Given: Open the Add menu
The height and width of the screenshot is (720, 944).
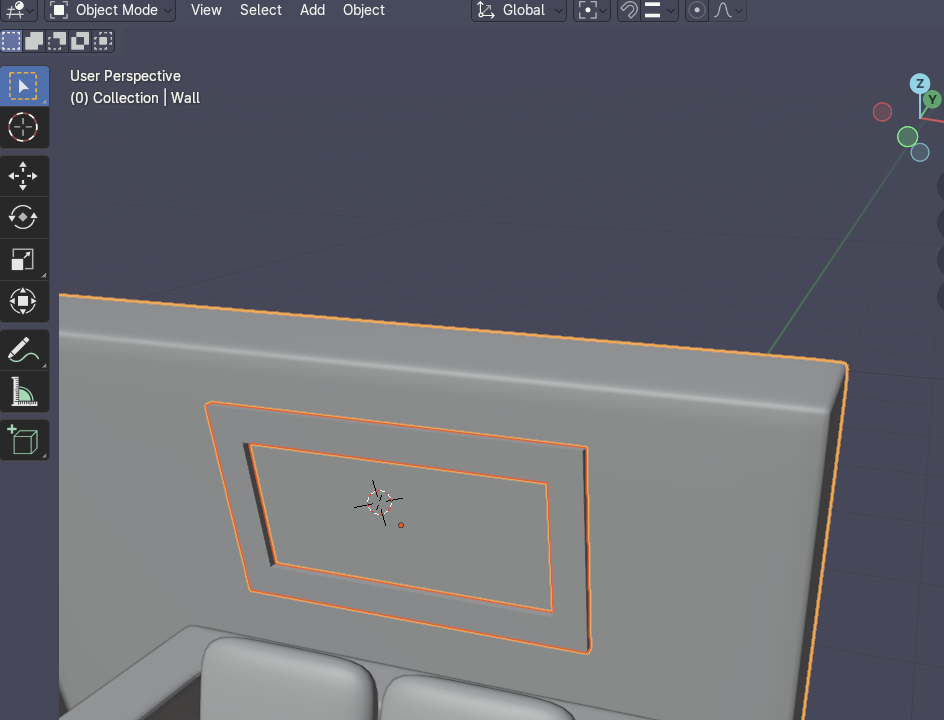Looking at the screenshot, I should click(x=312, y=10).
